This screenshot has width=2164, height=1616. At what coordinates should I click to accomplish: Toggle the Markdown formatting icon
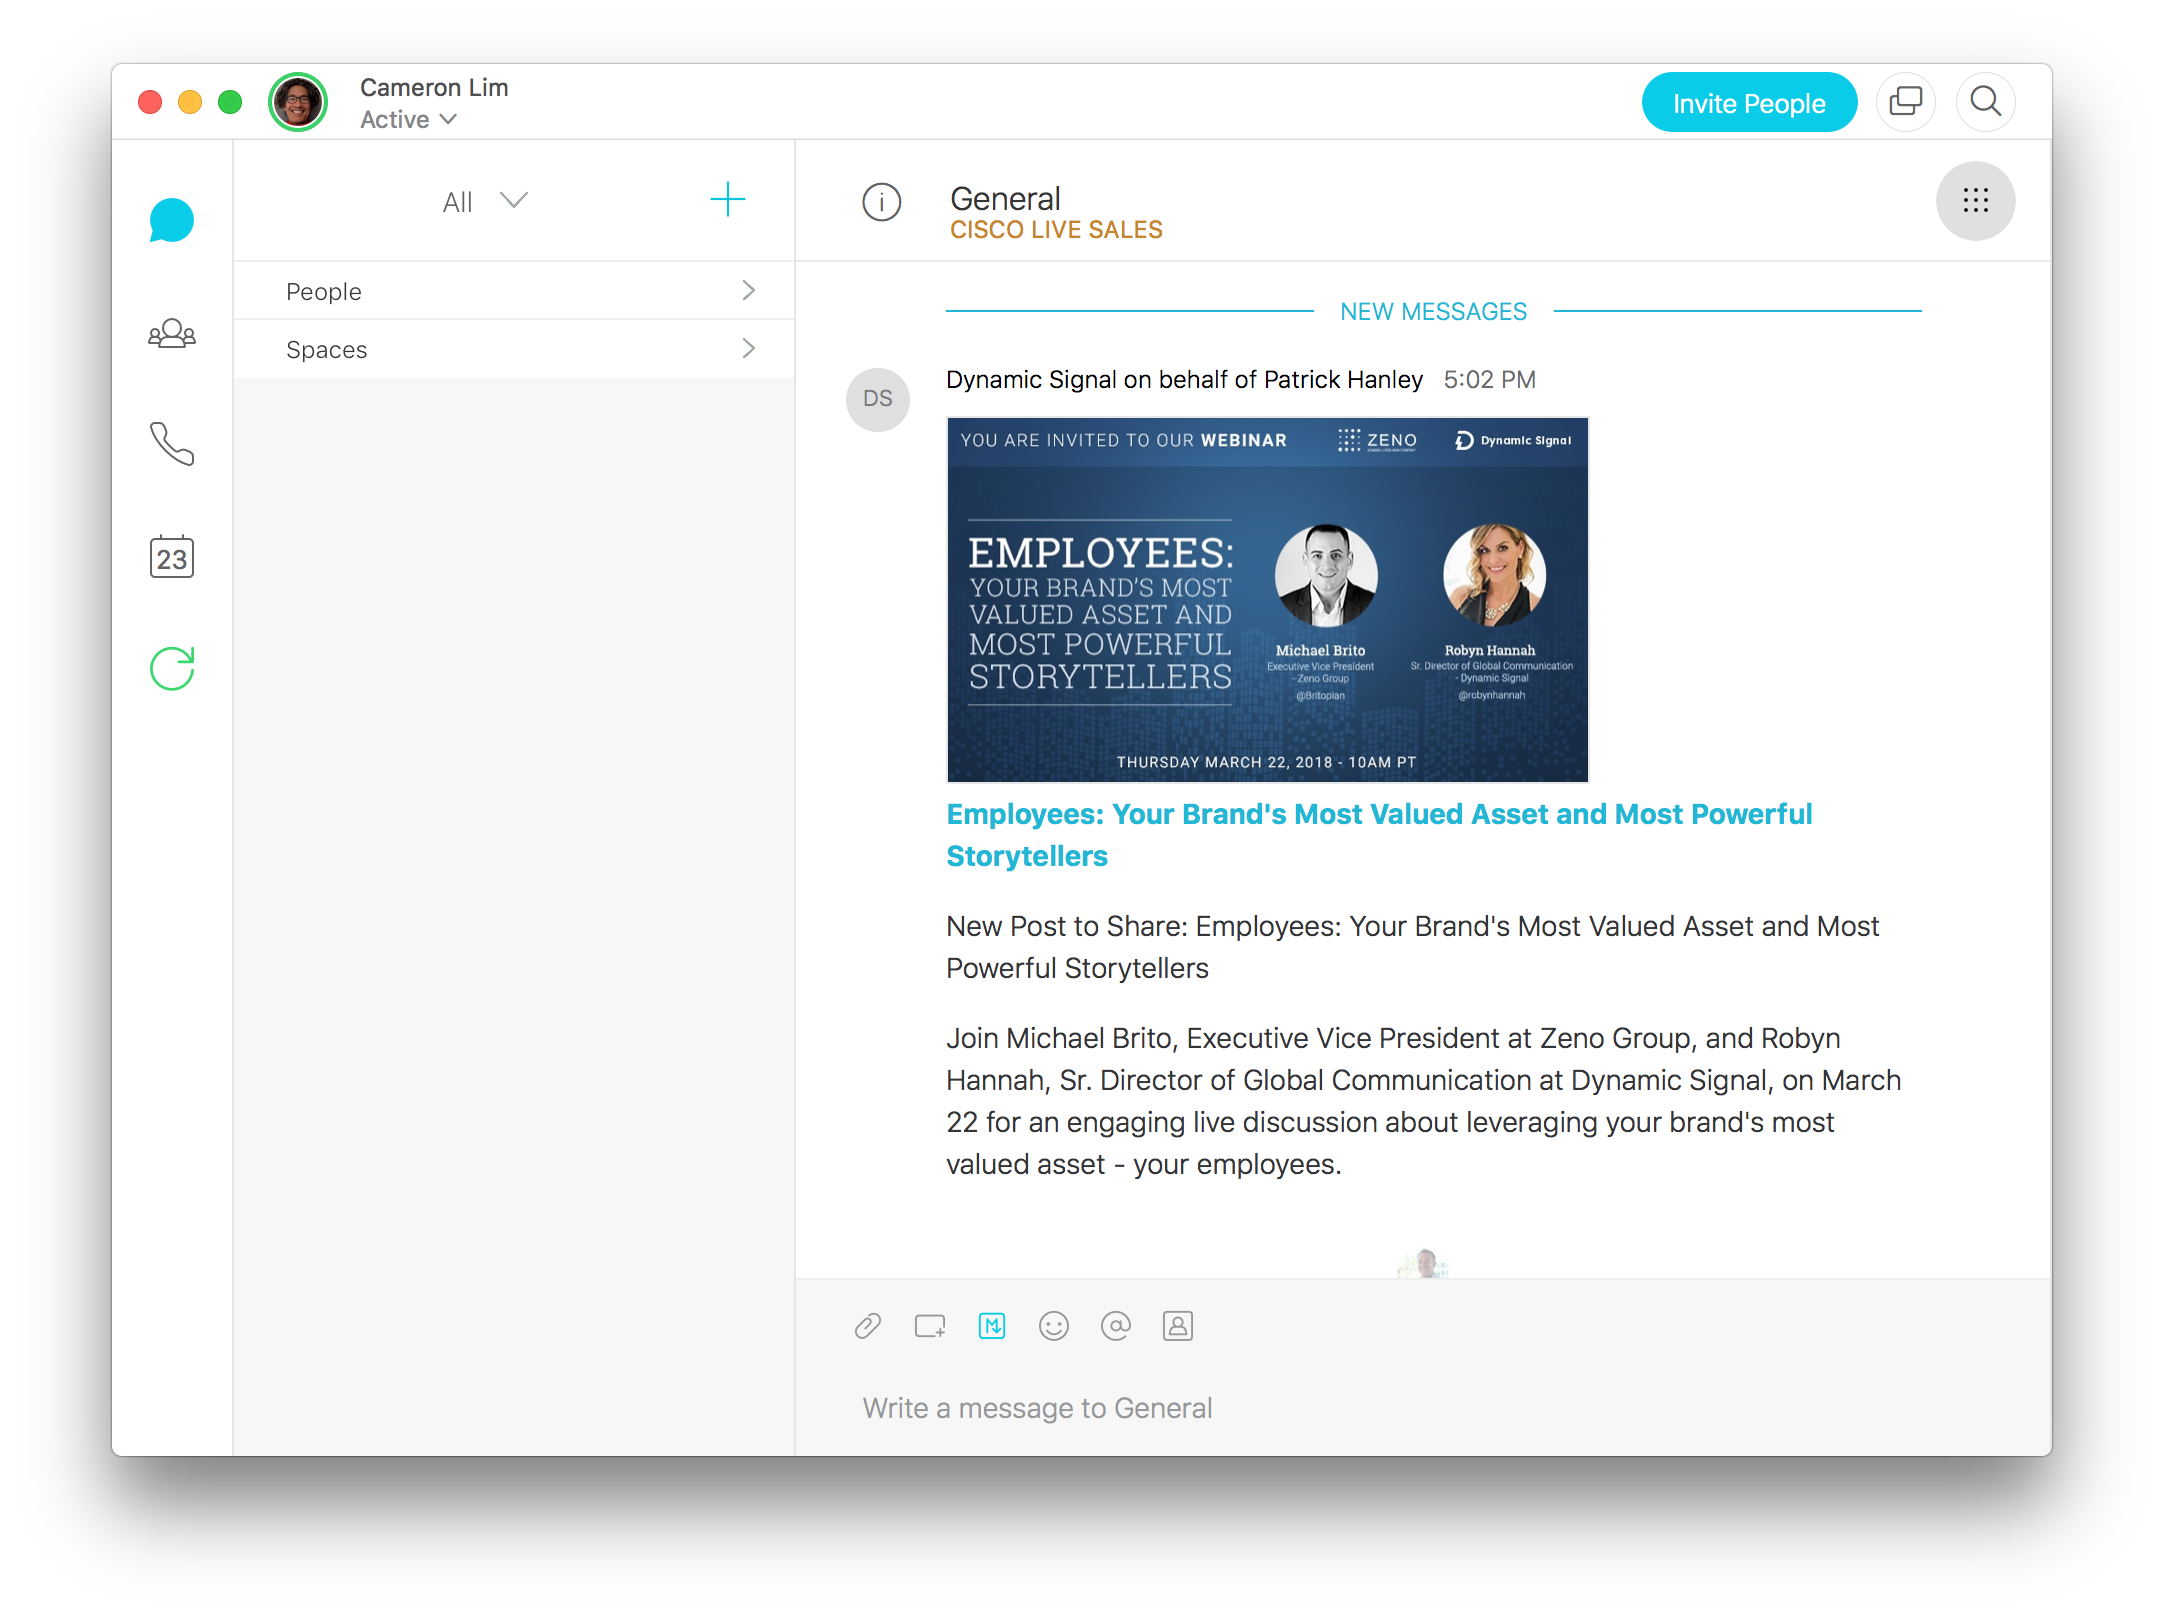[991, 1326]
